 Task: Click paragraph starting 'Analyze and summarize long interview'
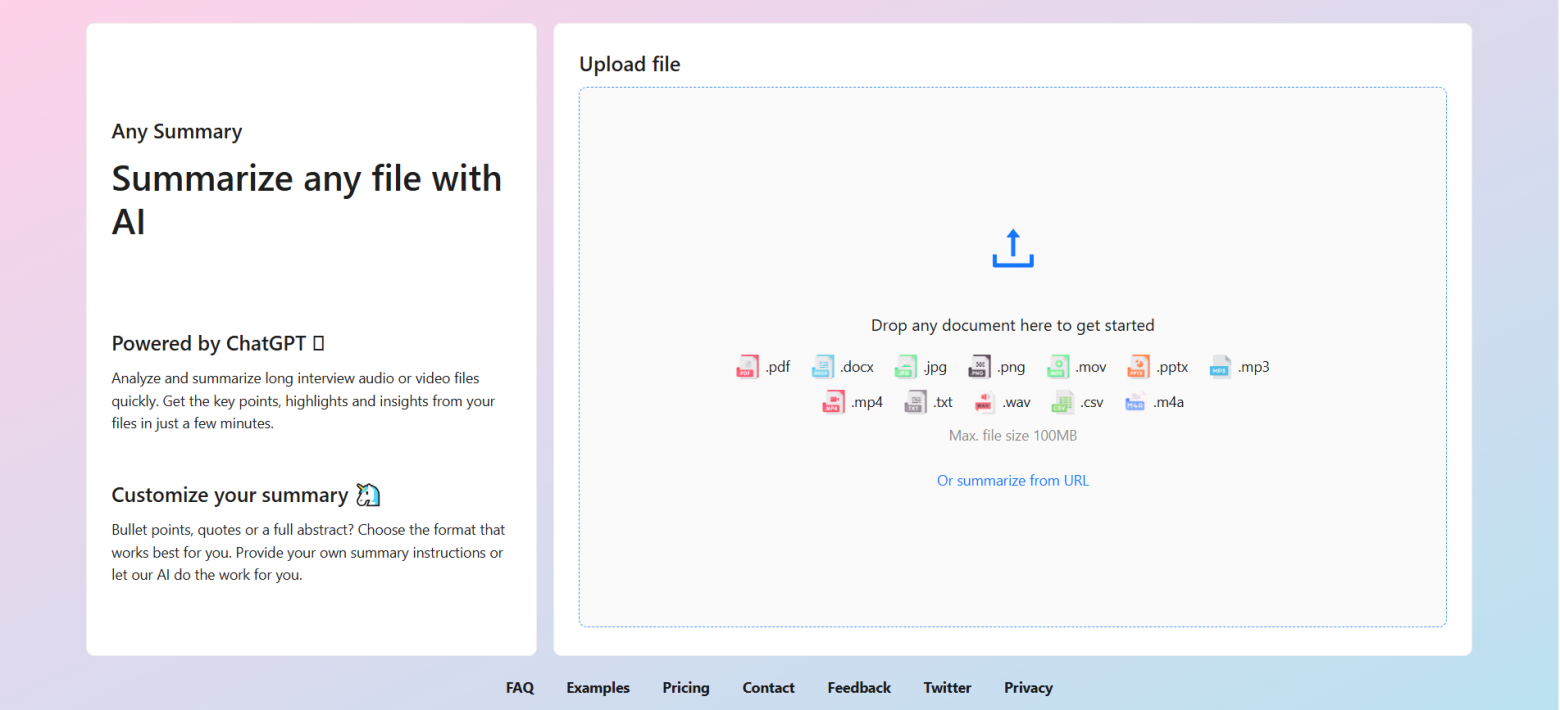(x=303, y=401)
